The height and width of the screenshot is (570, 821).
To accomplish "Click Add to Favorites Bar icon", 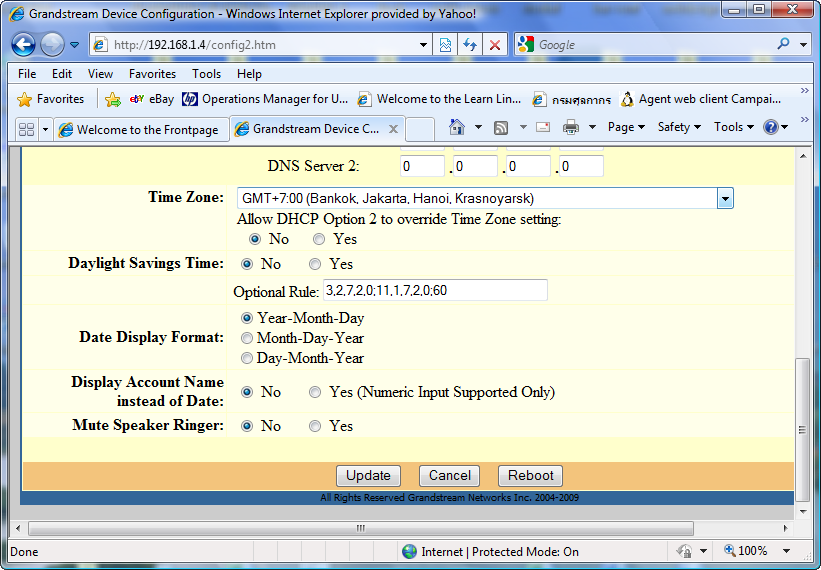I will (x=113, y=99).
